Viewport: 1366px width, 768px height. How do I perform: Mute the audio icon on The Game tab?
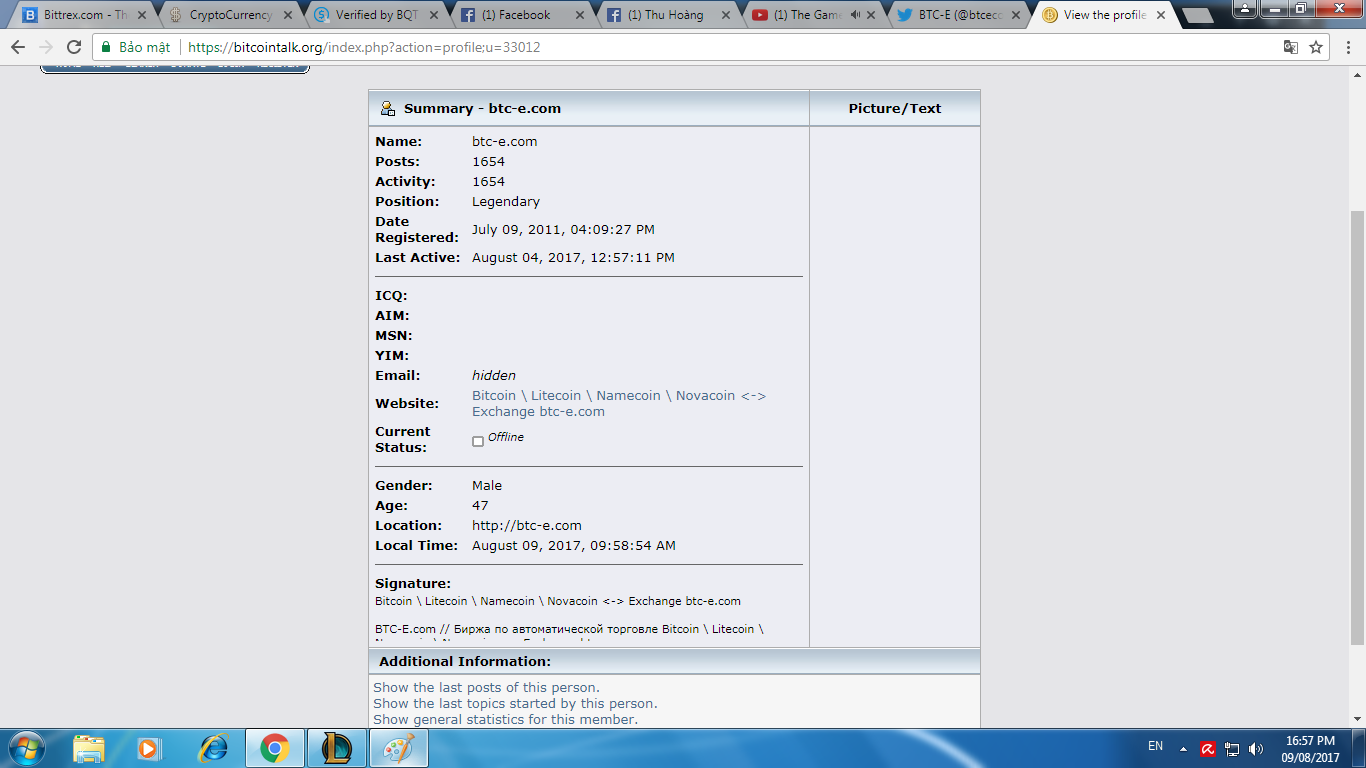click(x=855, y=15)
